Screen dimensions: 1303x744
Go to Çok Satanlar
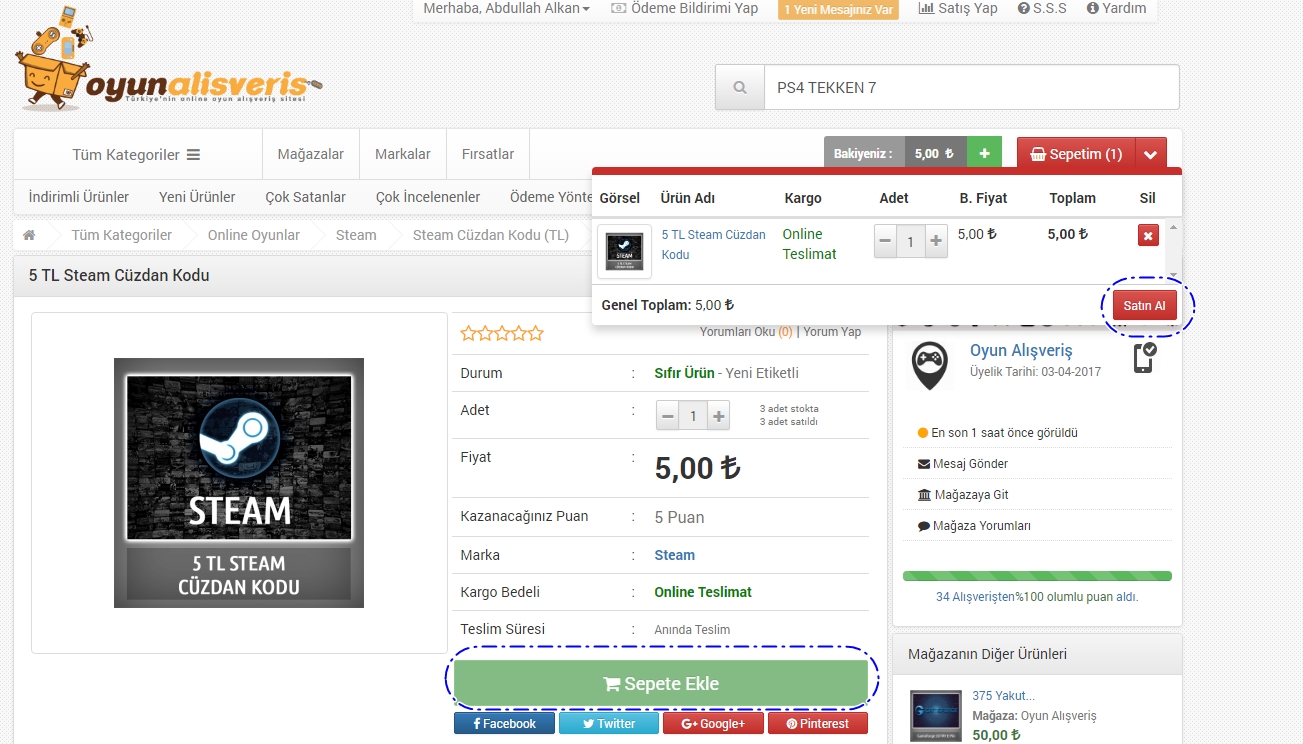(x=306, y=197)
